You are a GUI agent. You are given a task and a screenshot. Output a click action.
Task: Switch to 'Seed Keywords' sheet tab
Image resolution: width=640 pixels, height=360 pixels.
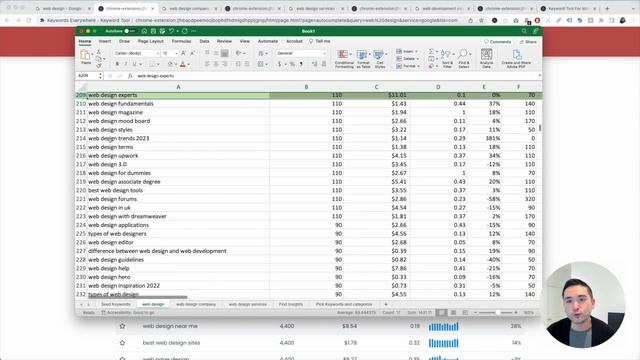tap(116, 304)
